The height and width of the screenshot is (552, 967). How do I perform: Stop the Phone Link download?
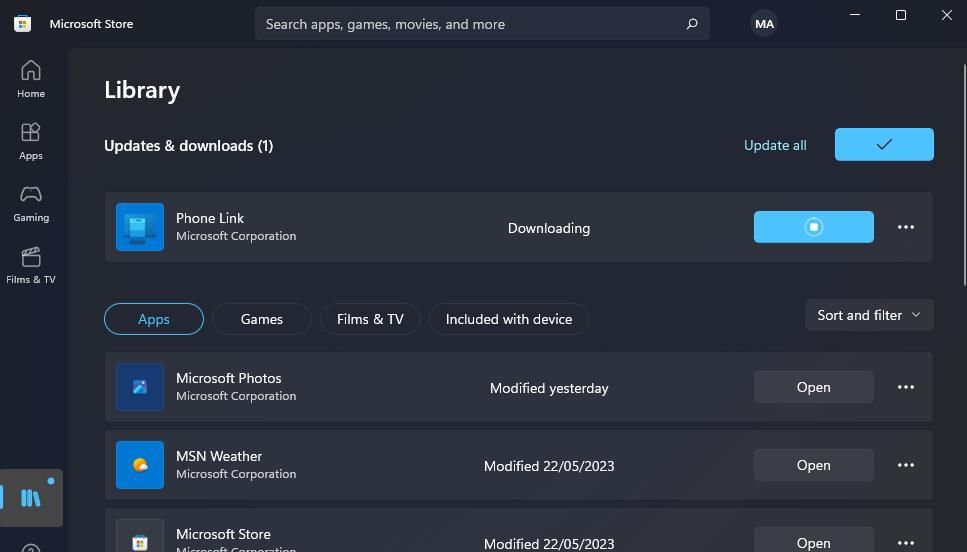pyautogui.click(x=813, y=227)
